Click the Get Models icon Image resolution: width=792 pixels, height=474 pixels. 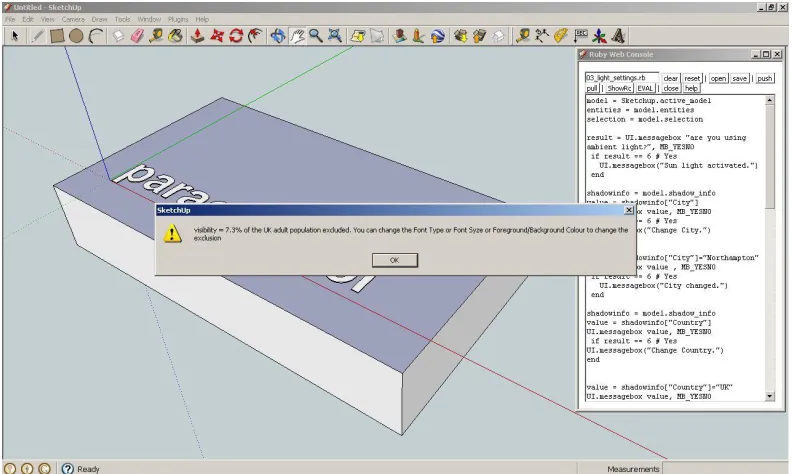point(460,36)
